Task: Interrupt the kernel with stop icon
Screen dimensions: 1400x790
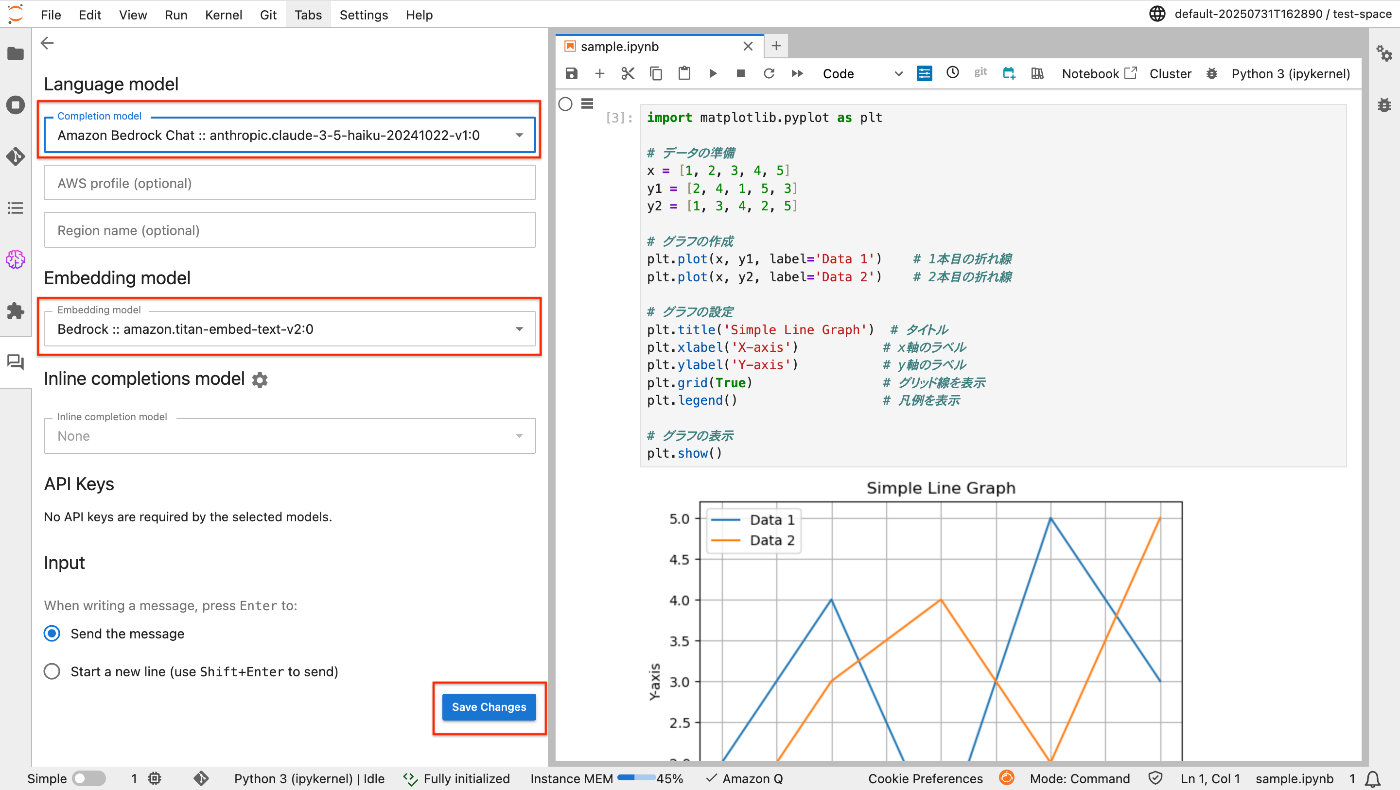Action: (x=741, y=73)
